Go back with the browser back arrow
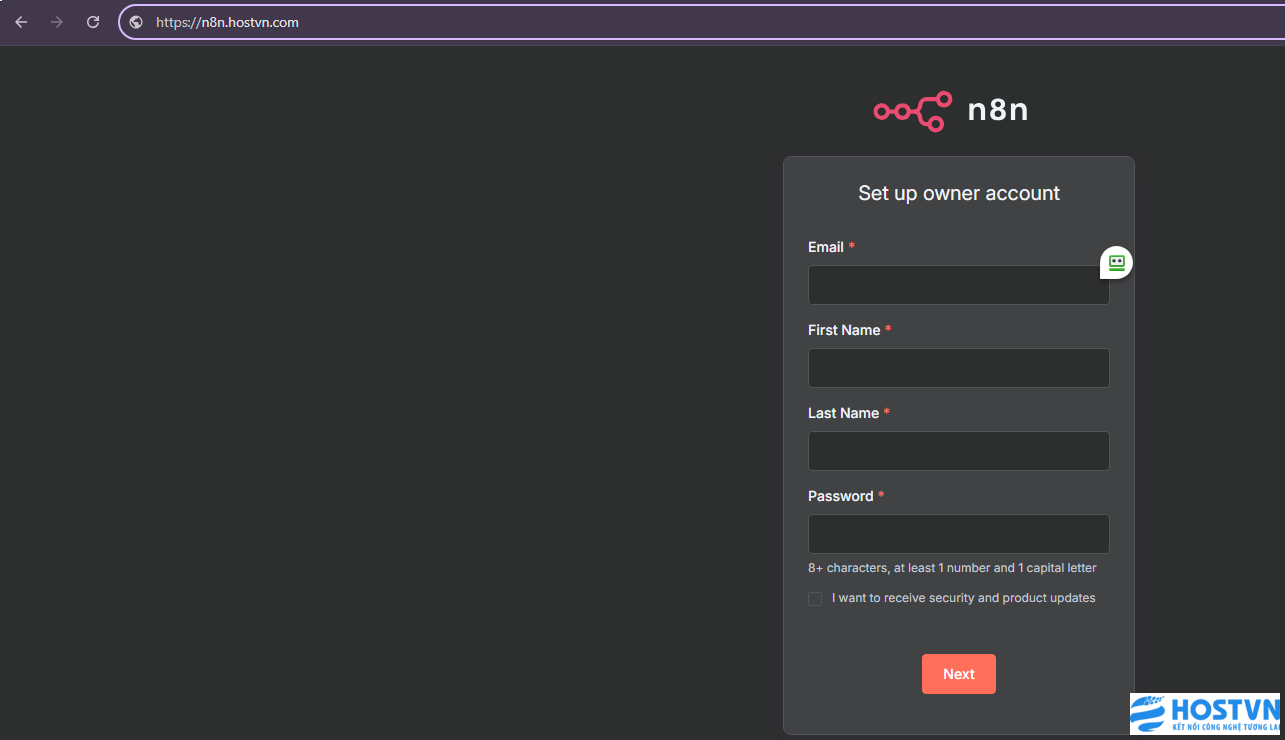This screenshot has height=740, width=1285. pyautogui.click(x=21, y=22)
